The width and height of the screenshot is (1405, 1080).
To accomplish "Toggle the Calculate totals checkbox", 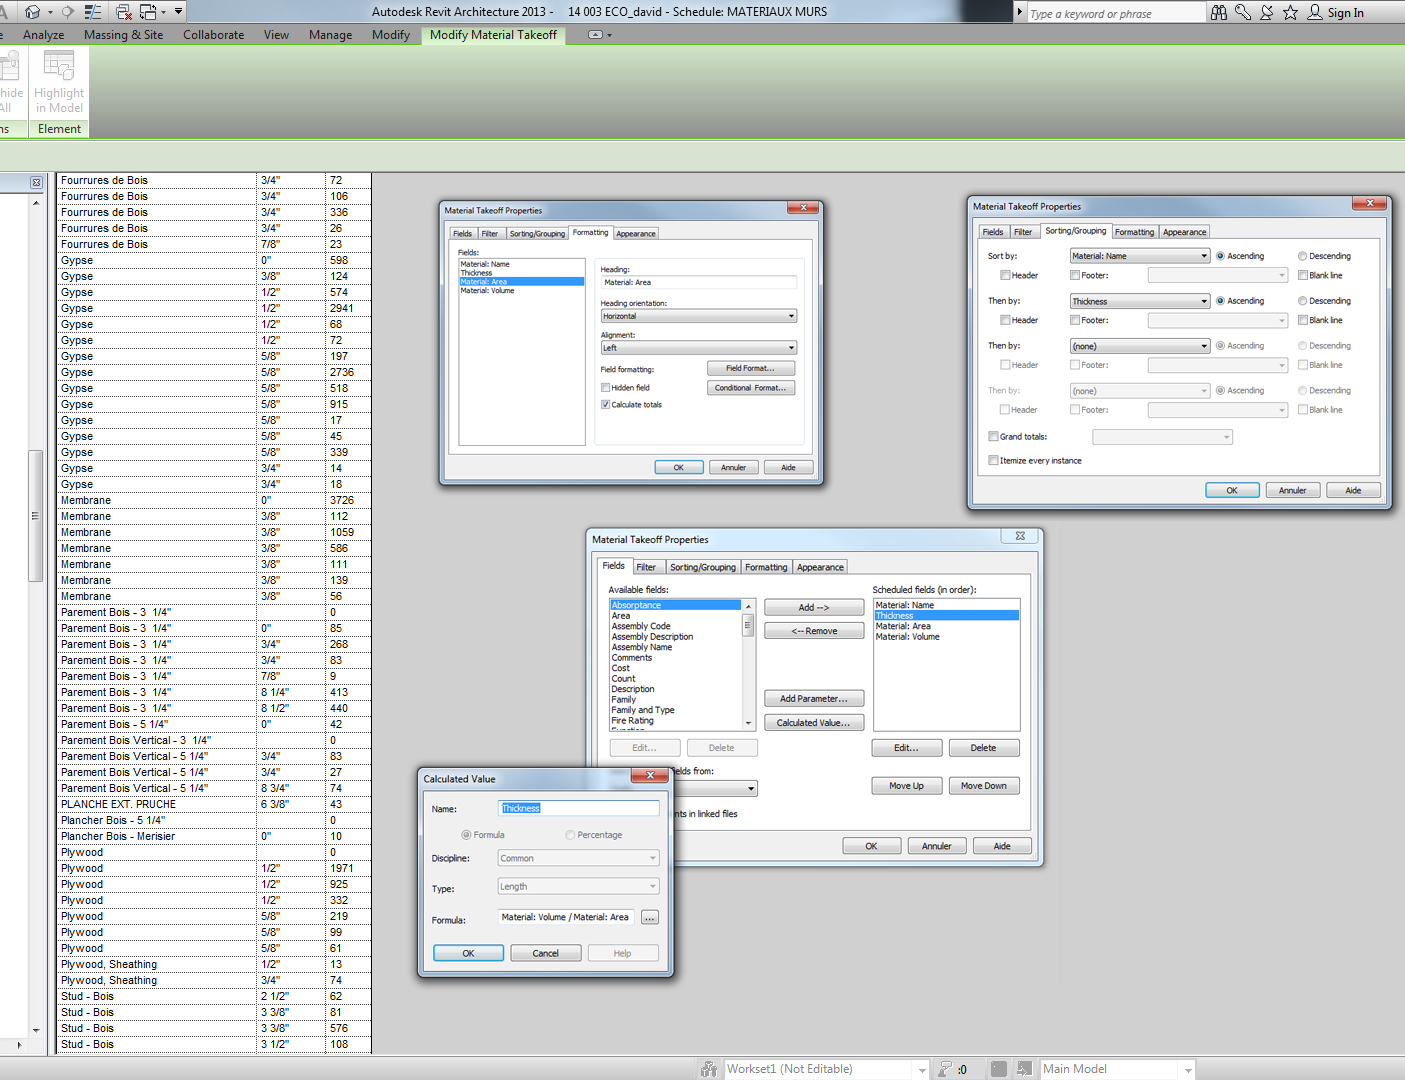I will coord(606,405).
